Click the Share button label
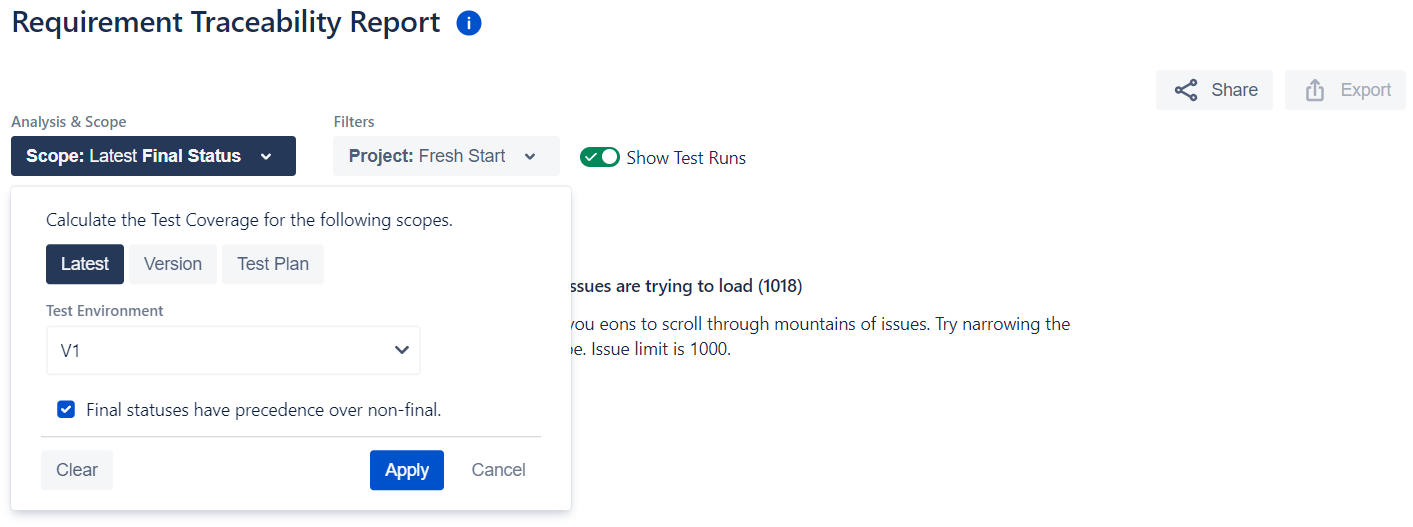 pos(1235,90)
